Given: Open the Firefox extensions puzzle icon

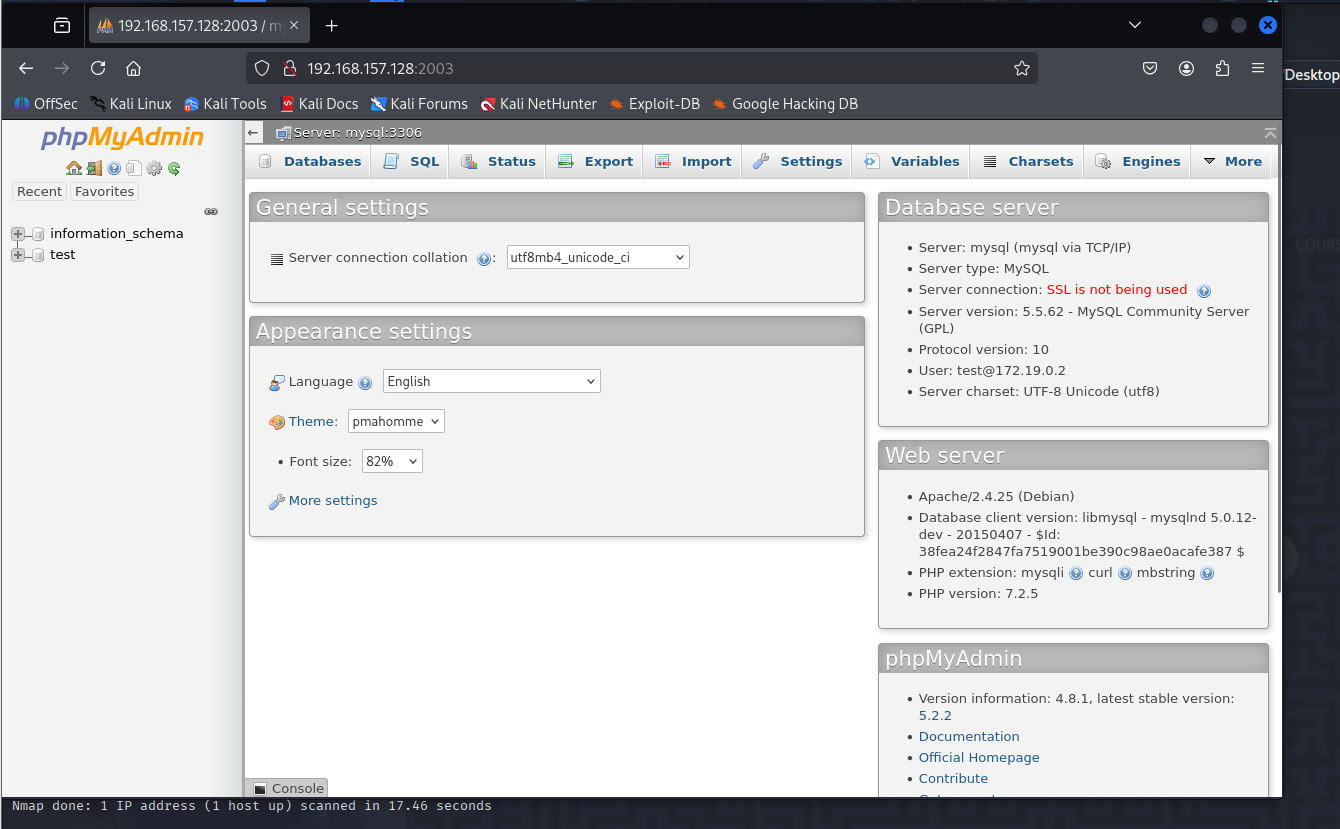Looking at the screenshot, I should 1222,68.
